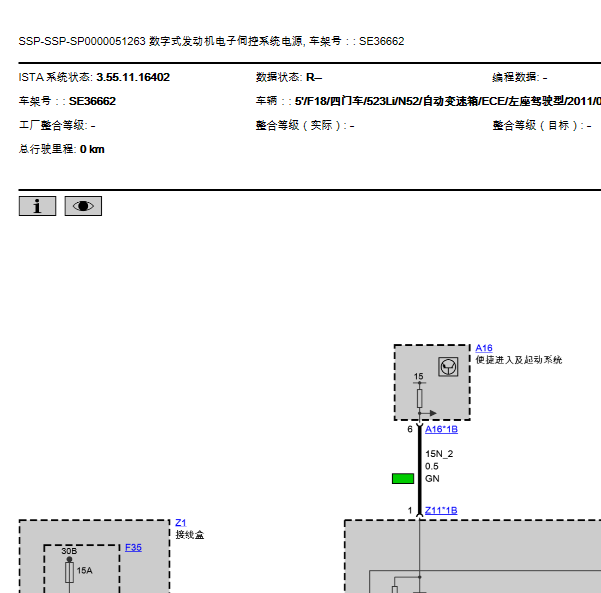Select the data status R– value
The image size is (601, 593).
(314, 77)
